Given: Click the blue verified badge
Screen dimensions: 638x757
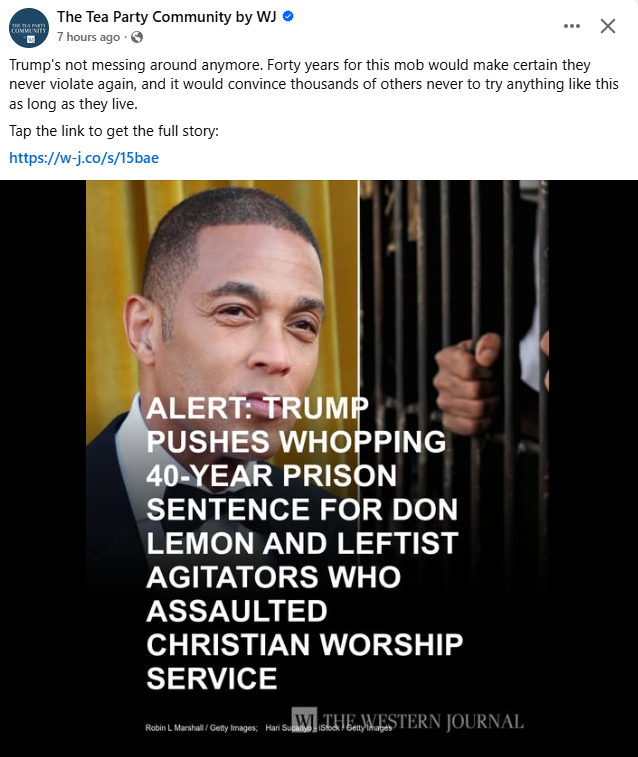Looking at the screenshot, I should tap(288, 16).
